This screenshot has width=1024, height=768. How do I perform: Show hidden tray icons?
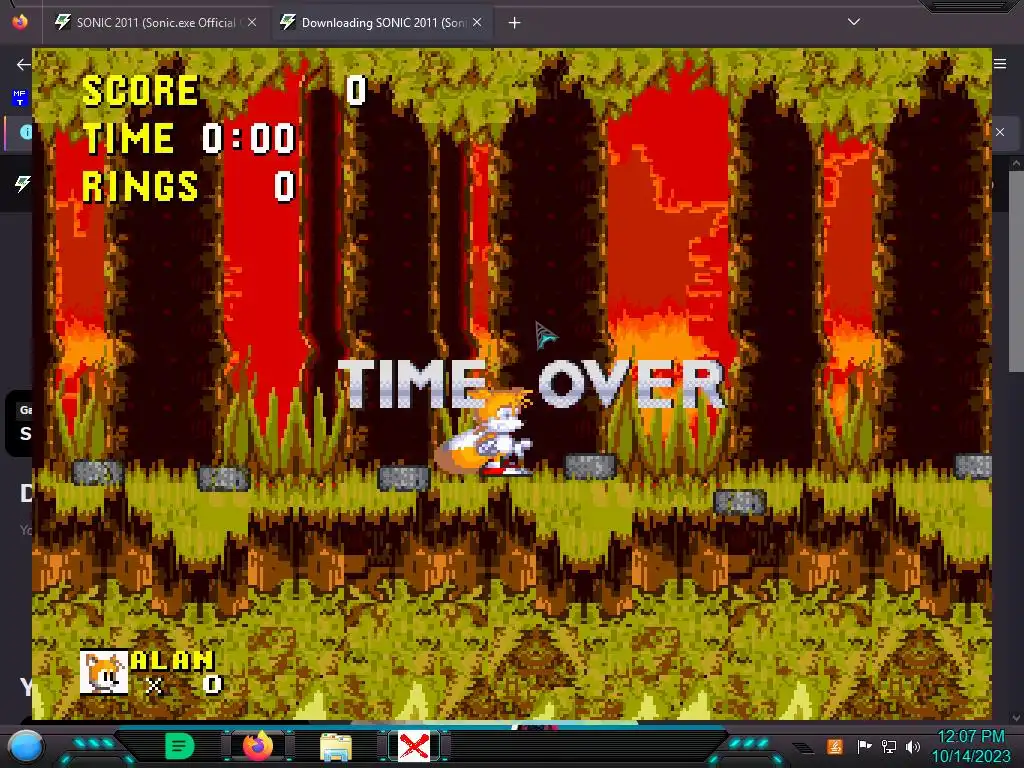pos(804,747)
